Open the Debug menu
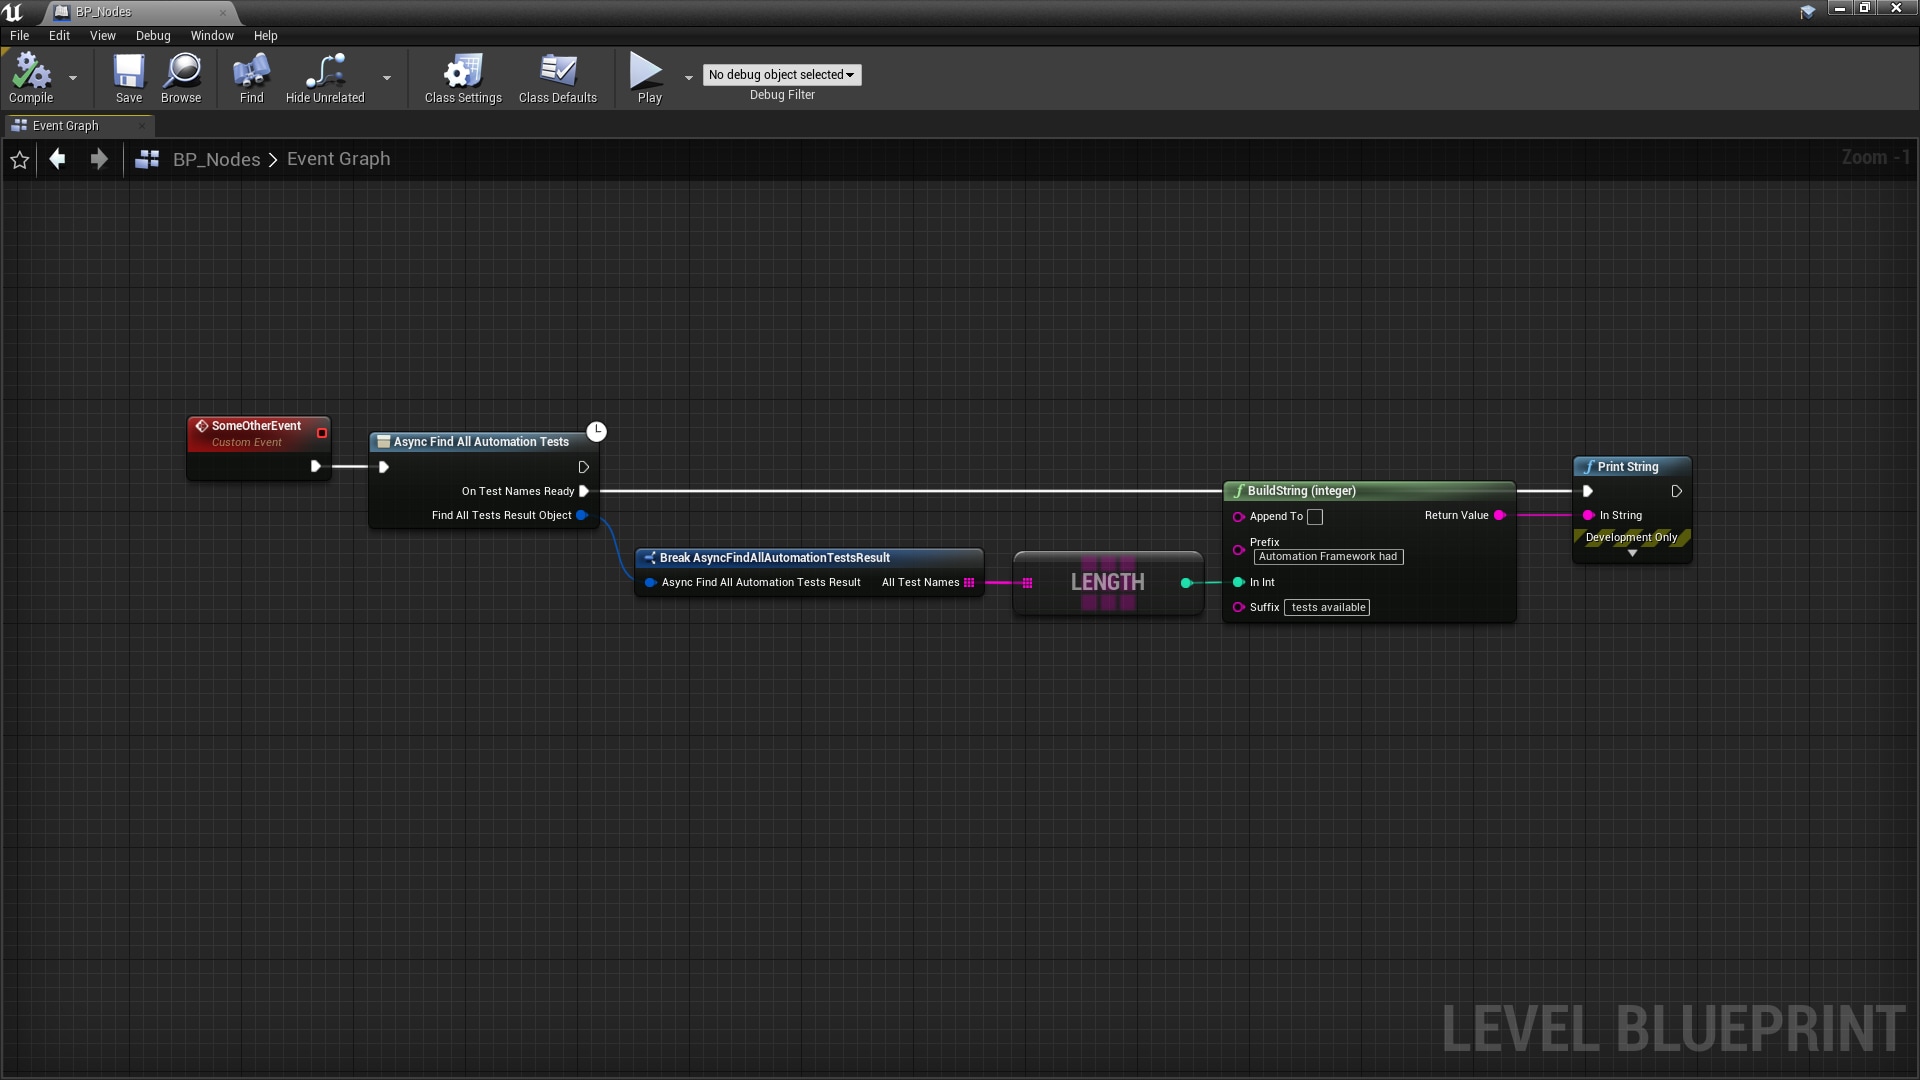The width and height of the screenshot is (1920, 1080). 152,35
